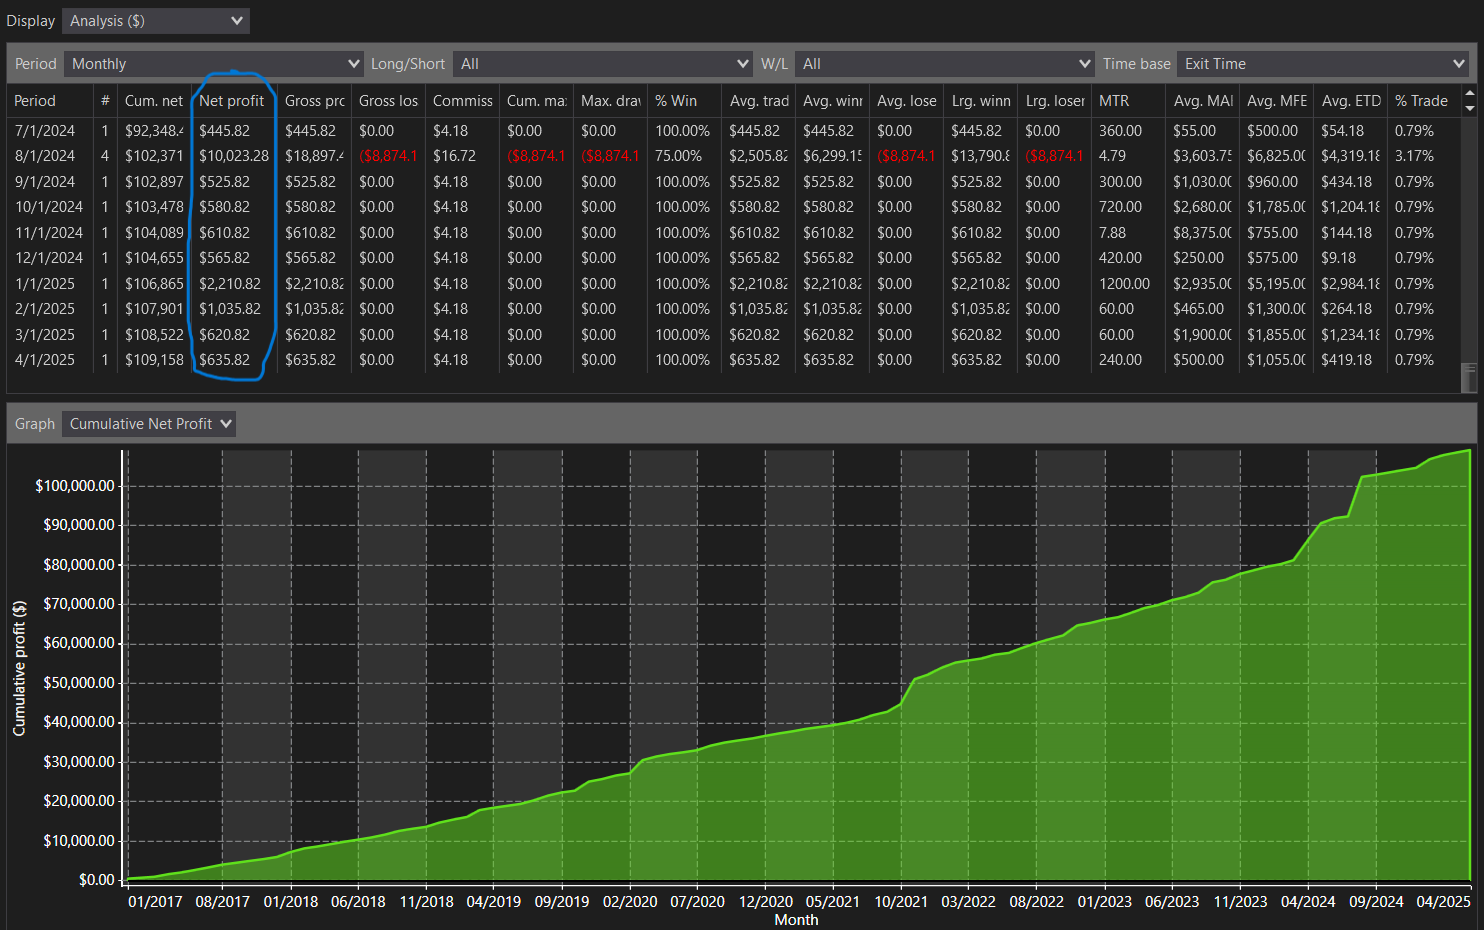1484x930 pixels.
Task: Click the $109,158 cumulative net cell
Action: click(x=154, y=360)
